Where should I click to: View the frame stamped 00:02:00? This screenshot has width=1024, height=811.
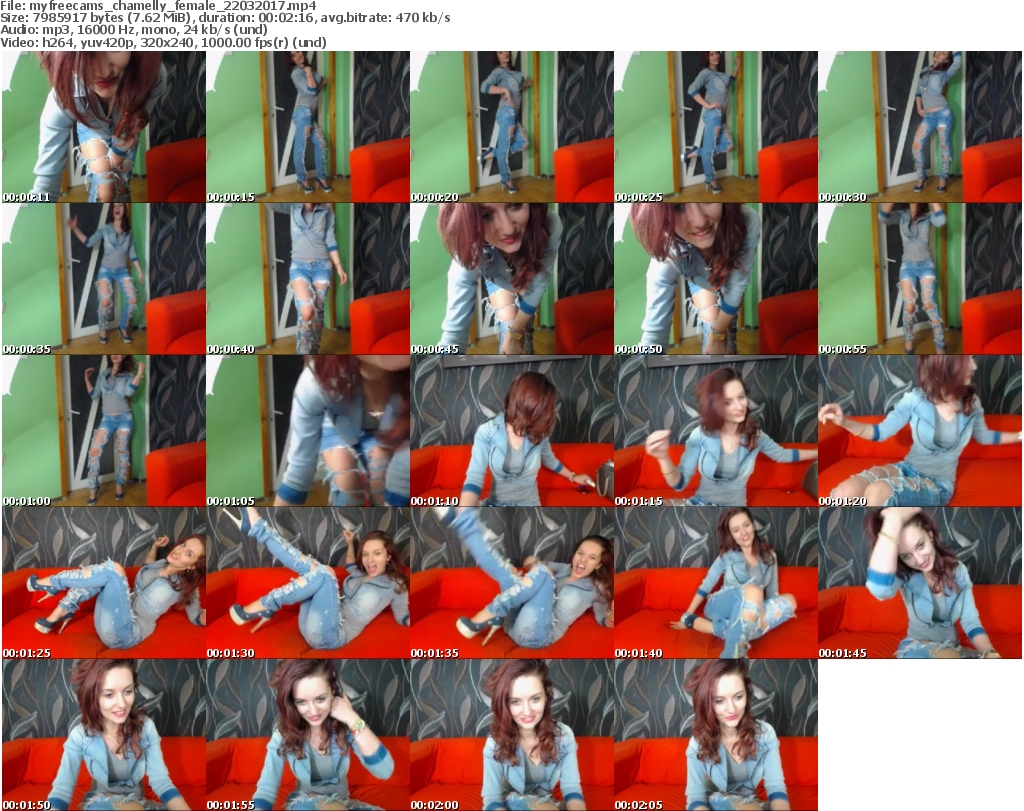tap(512, 735)
